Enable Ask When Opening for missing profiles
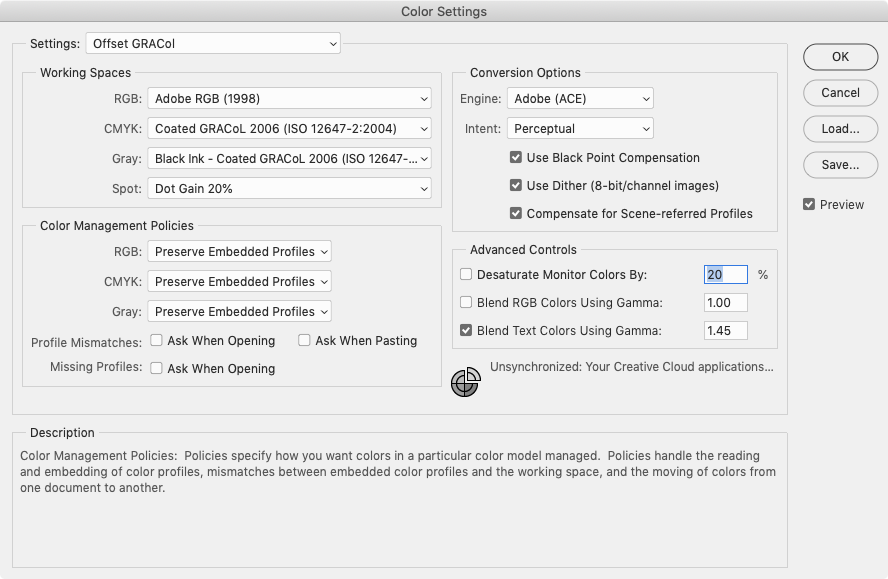This screenshot has height=579, width=888. tap(156, 368)
